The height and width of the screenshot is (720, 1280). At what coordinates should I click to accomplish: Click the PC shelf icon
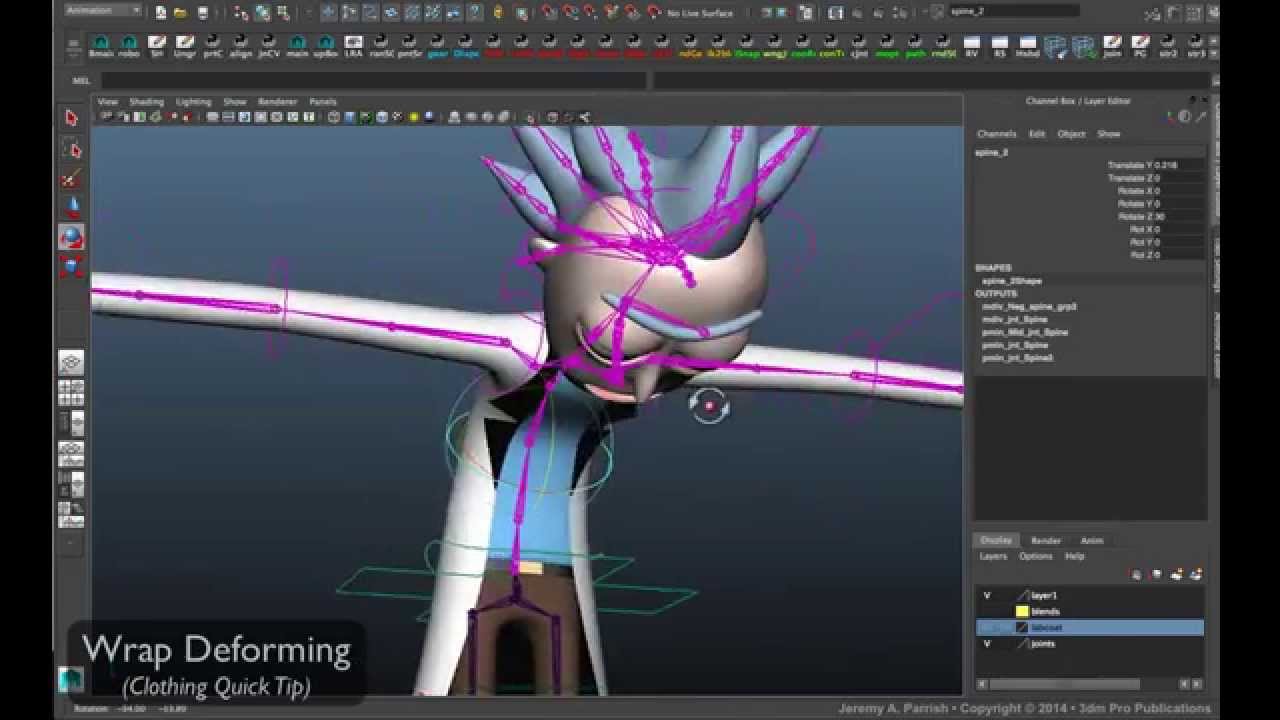(x=1140, y=46)
